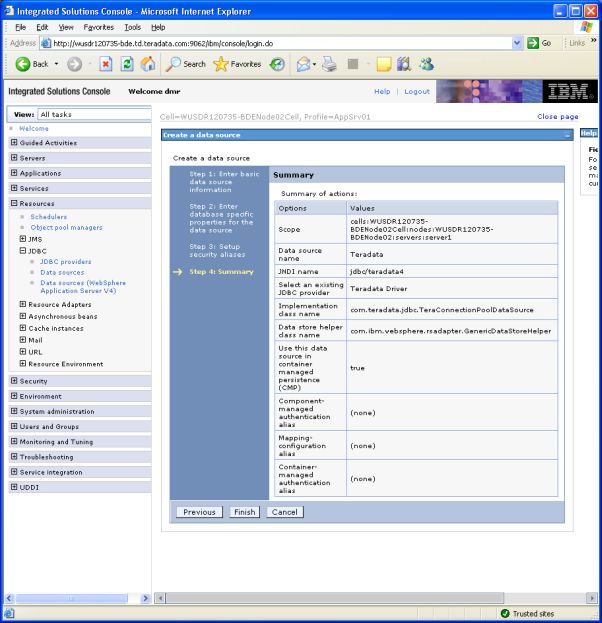The height and width of the screenshot is (623, 602).
Task: Open the View menu
Action: (x=66, y=27)
